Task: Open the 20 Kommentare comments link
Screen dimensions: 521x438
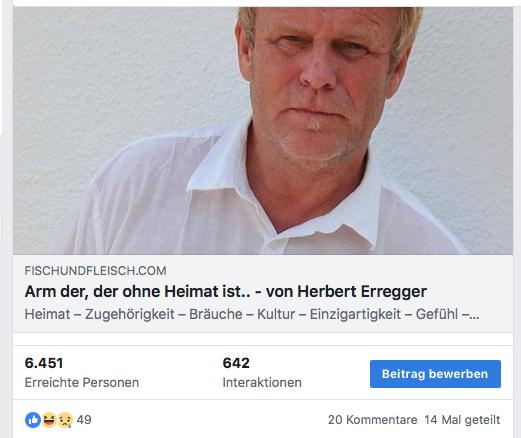Action: pyautogui.click(x=372, y=420)
